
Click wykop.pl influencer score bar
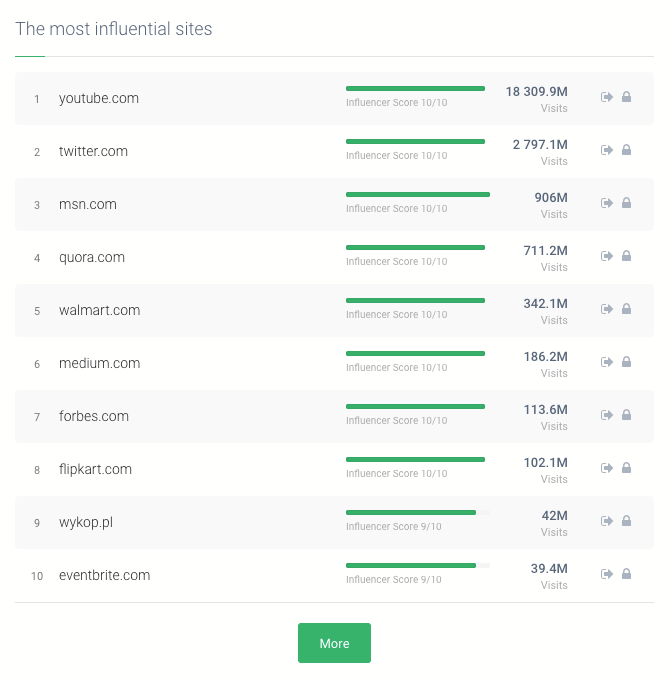coord(418,512)
